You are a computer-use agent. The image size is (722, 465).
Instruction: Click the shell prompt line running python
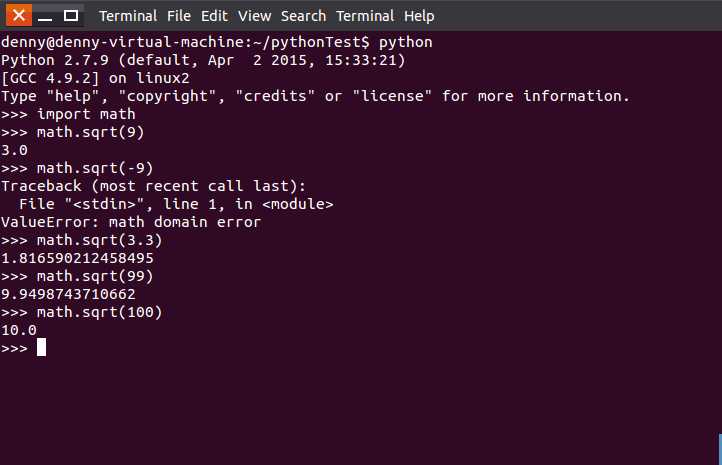pyautogui.click(x=217, y=42)
